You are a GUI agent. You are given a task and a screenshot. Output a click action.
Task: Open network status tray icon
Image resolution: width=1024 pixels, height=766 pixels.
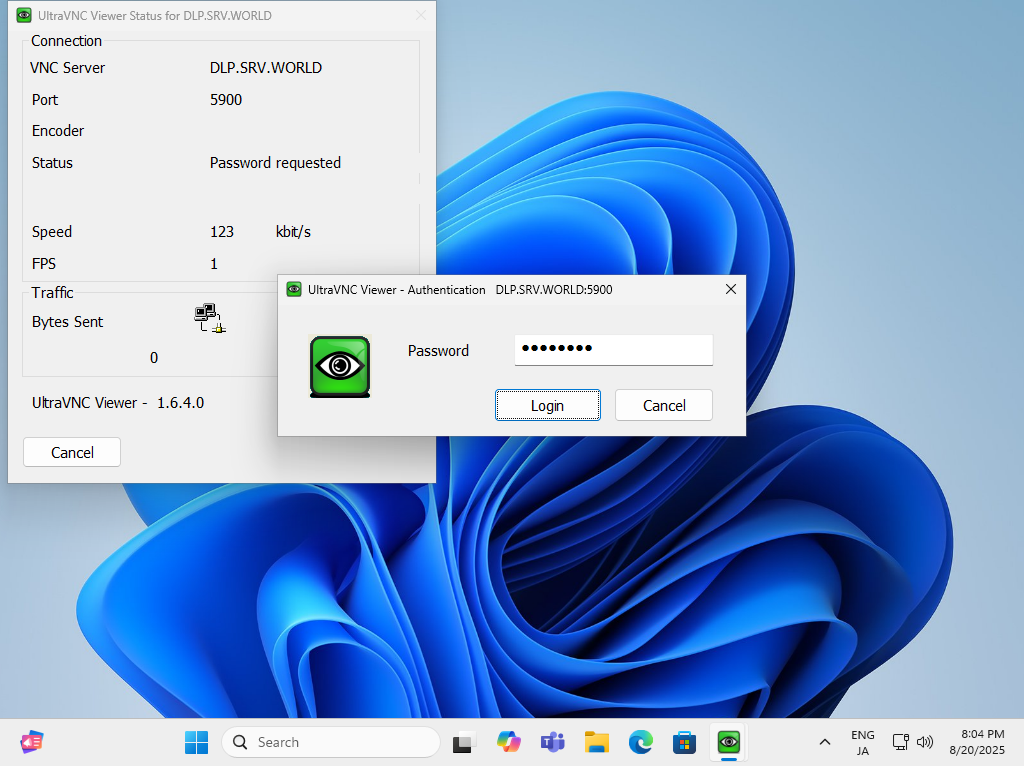(901, 742)
